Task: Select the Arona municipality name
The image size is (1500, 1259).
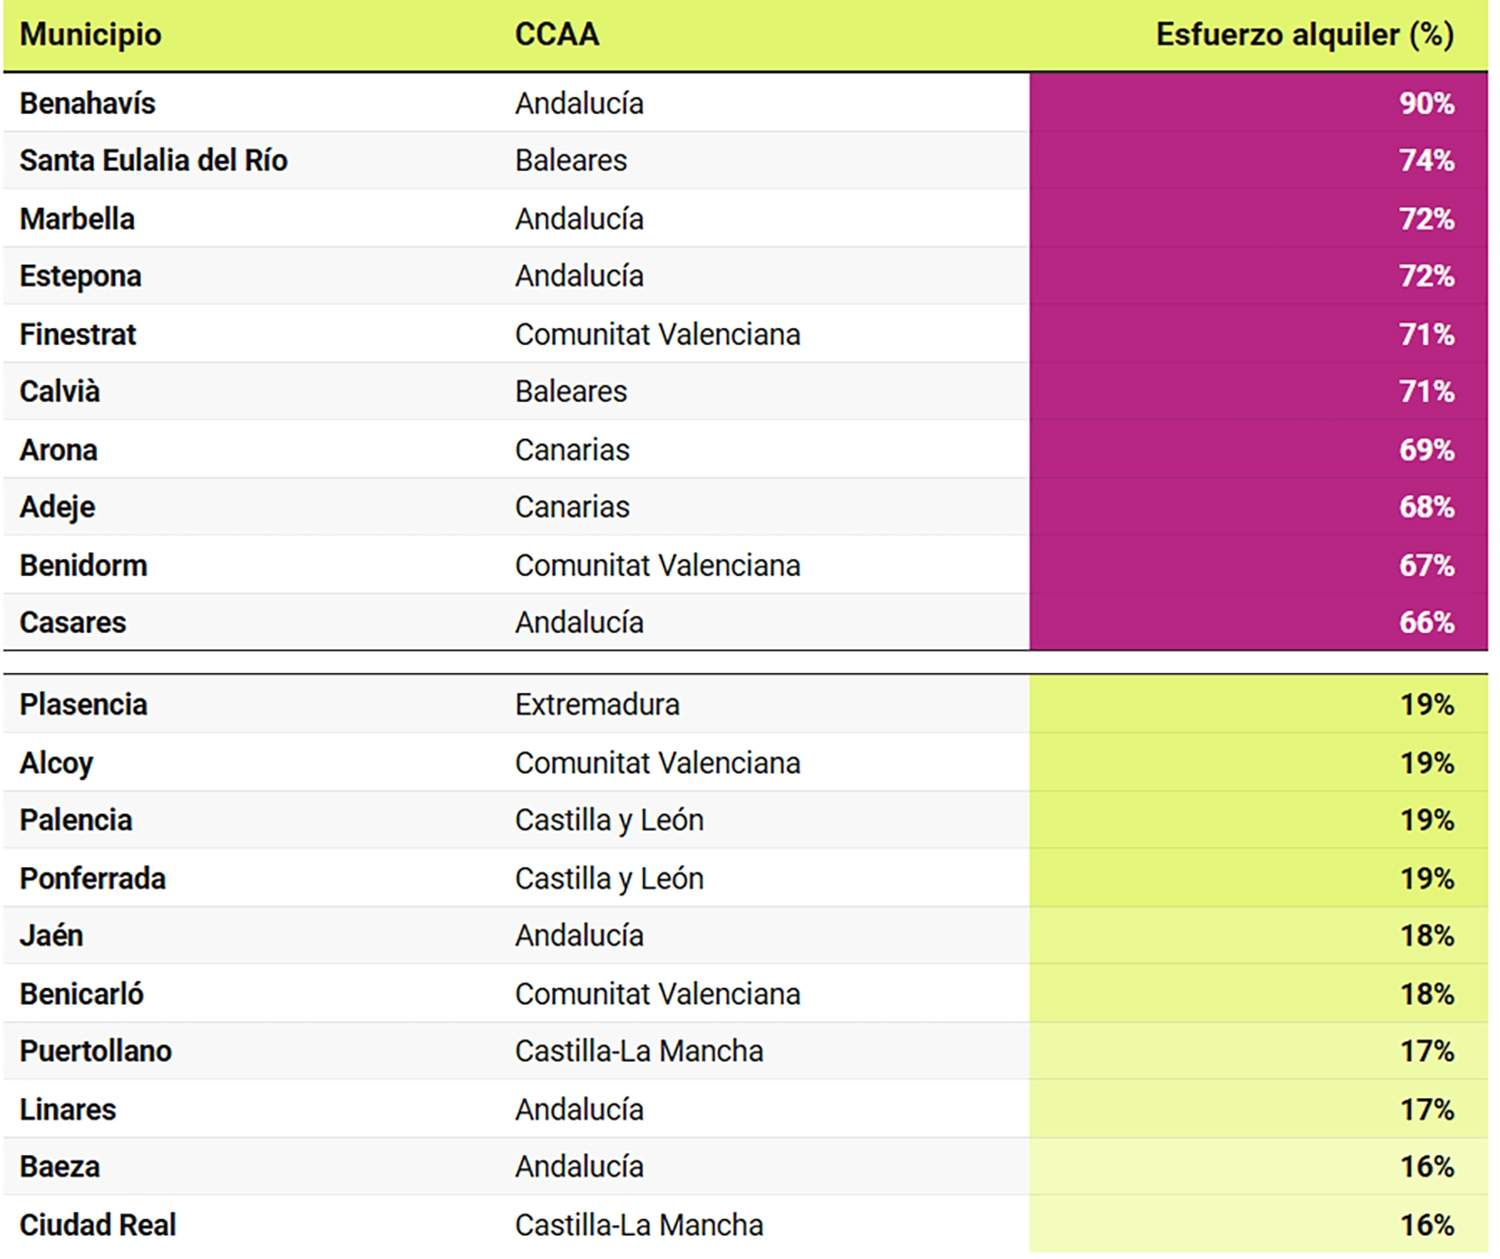Action: [x=59, y=450]
